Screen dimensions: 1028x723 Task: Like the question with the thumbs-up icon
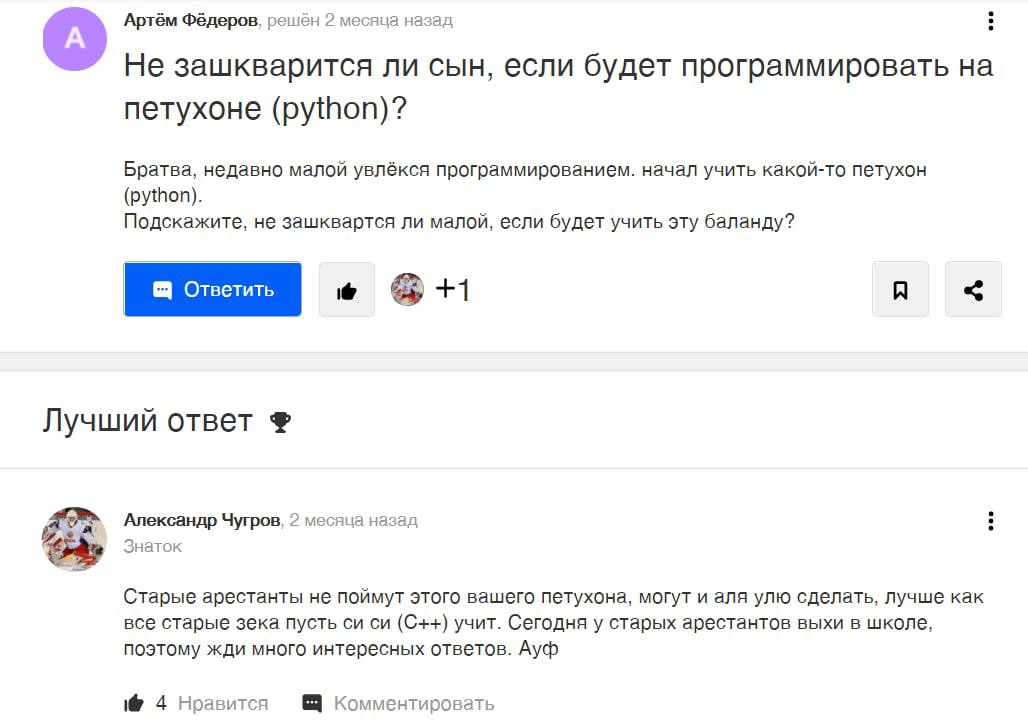pos(347,290)
